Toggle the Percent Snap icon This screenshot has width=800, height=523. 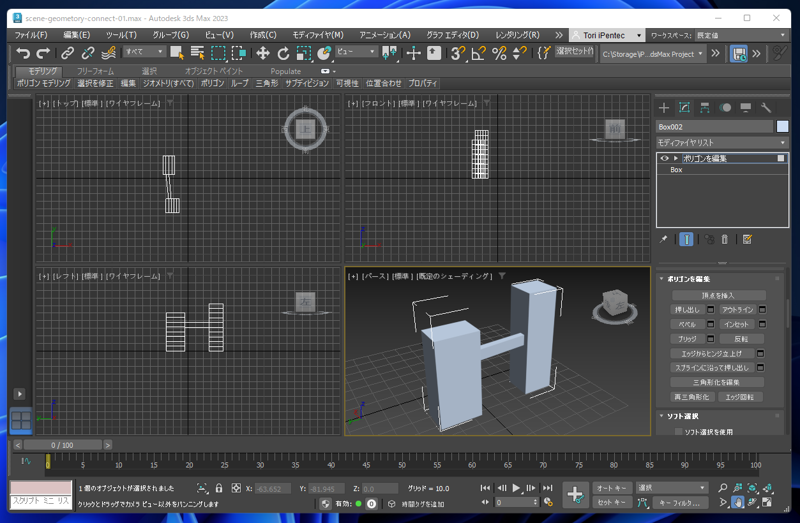499,53
